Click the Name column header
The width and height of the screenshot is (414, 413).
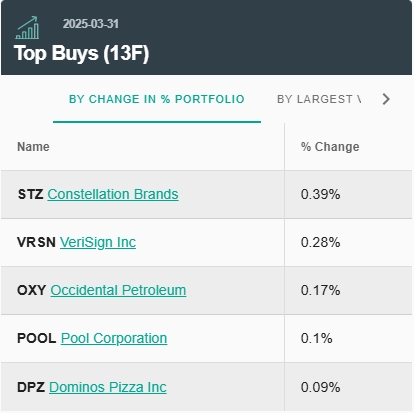(33, 147)
